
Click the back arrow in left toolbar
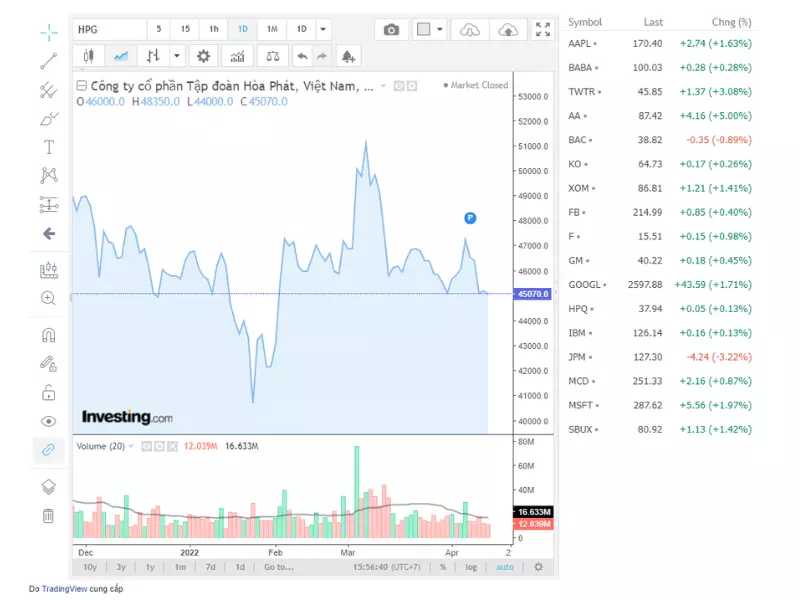click(49, 234)
